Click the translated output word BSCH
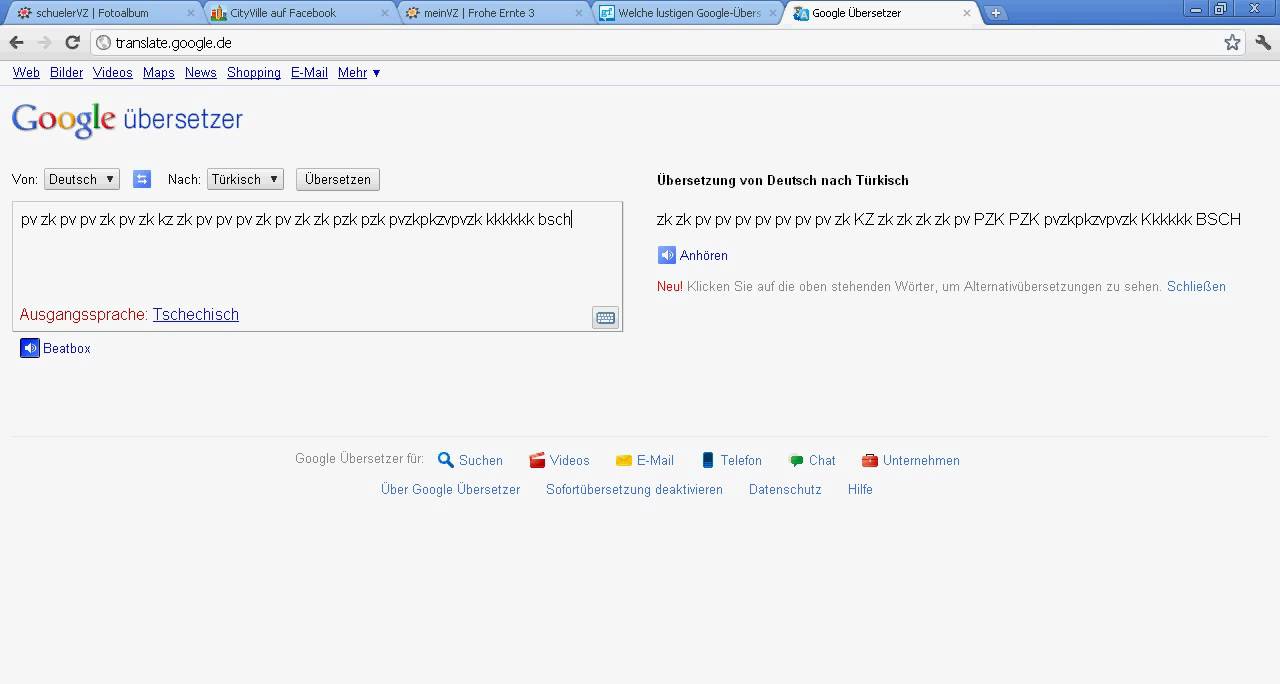This screenshot has width=1280, height=684. (x=1218, y=219)
